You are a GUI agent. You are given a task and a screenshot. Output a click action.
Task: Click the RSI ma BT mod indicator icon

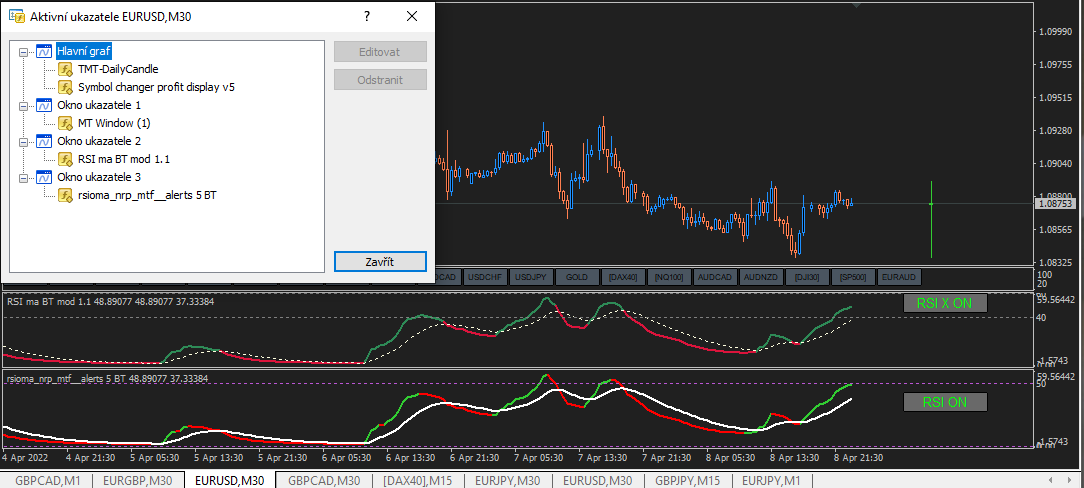tap(66, 159)
